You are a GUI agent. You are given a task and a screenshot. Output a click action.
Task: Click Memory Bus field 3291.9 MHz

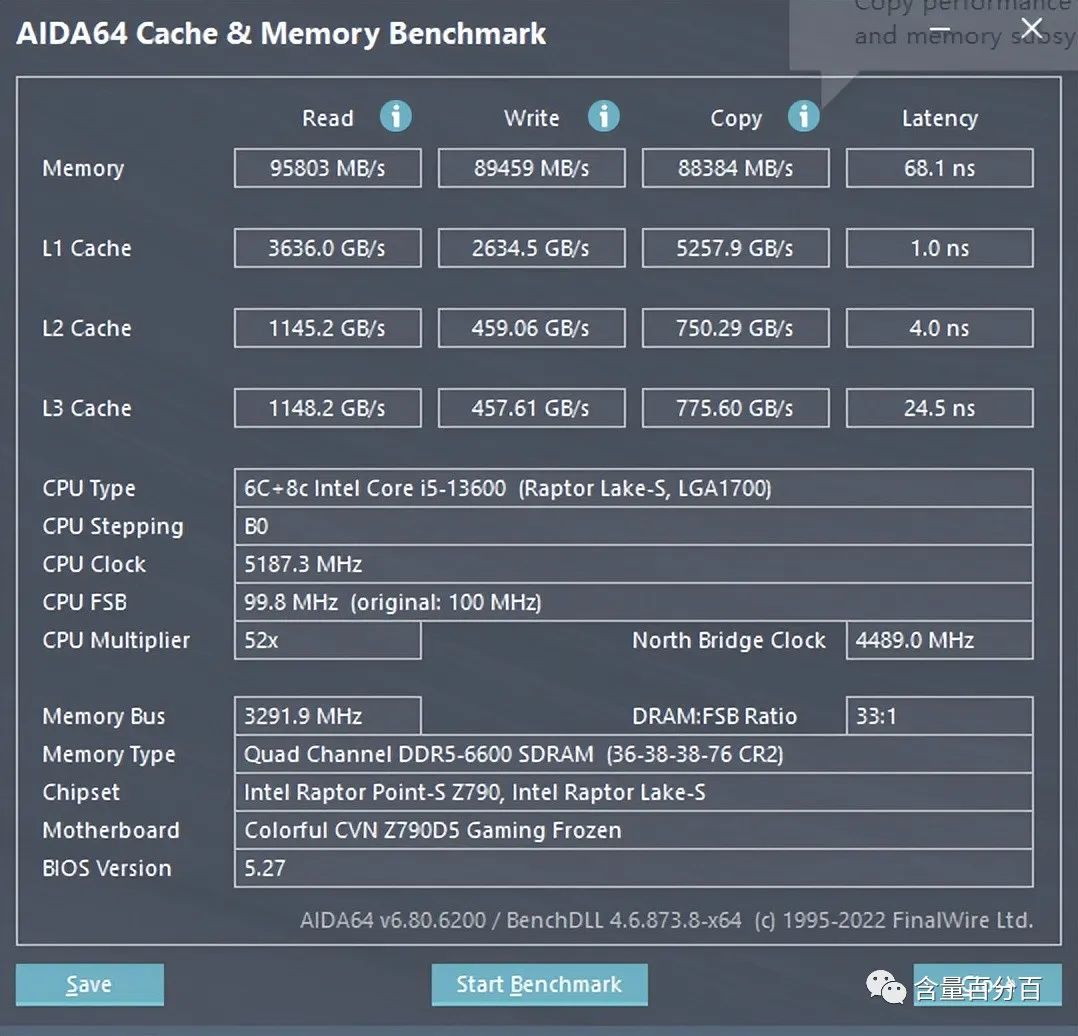click(x=328, y=716)
